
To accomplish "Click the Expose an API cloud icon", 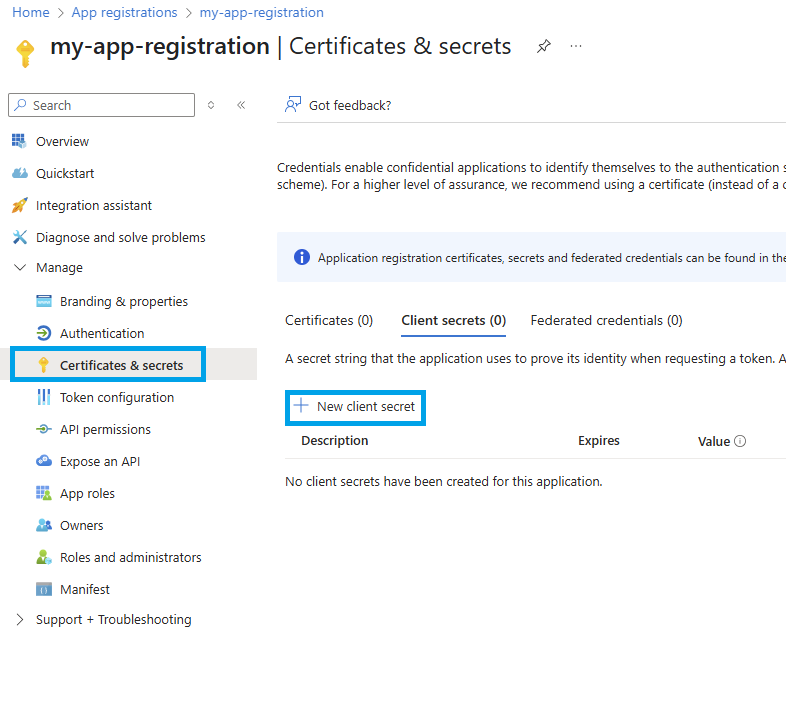I will pyautogui.click(x=44, y=460).
